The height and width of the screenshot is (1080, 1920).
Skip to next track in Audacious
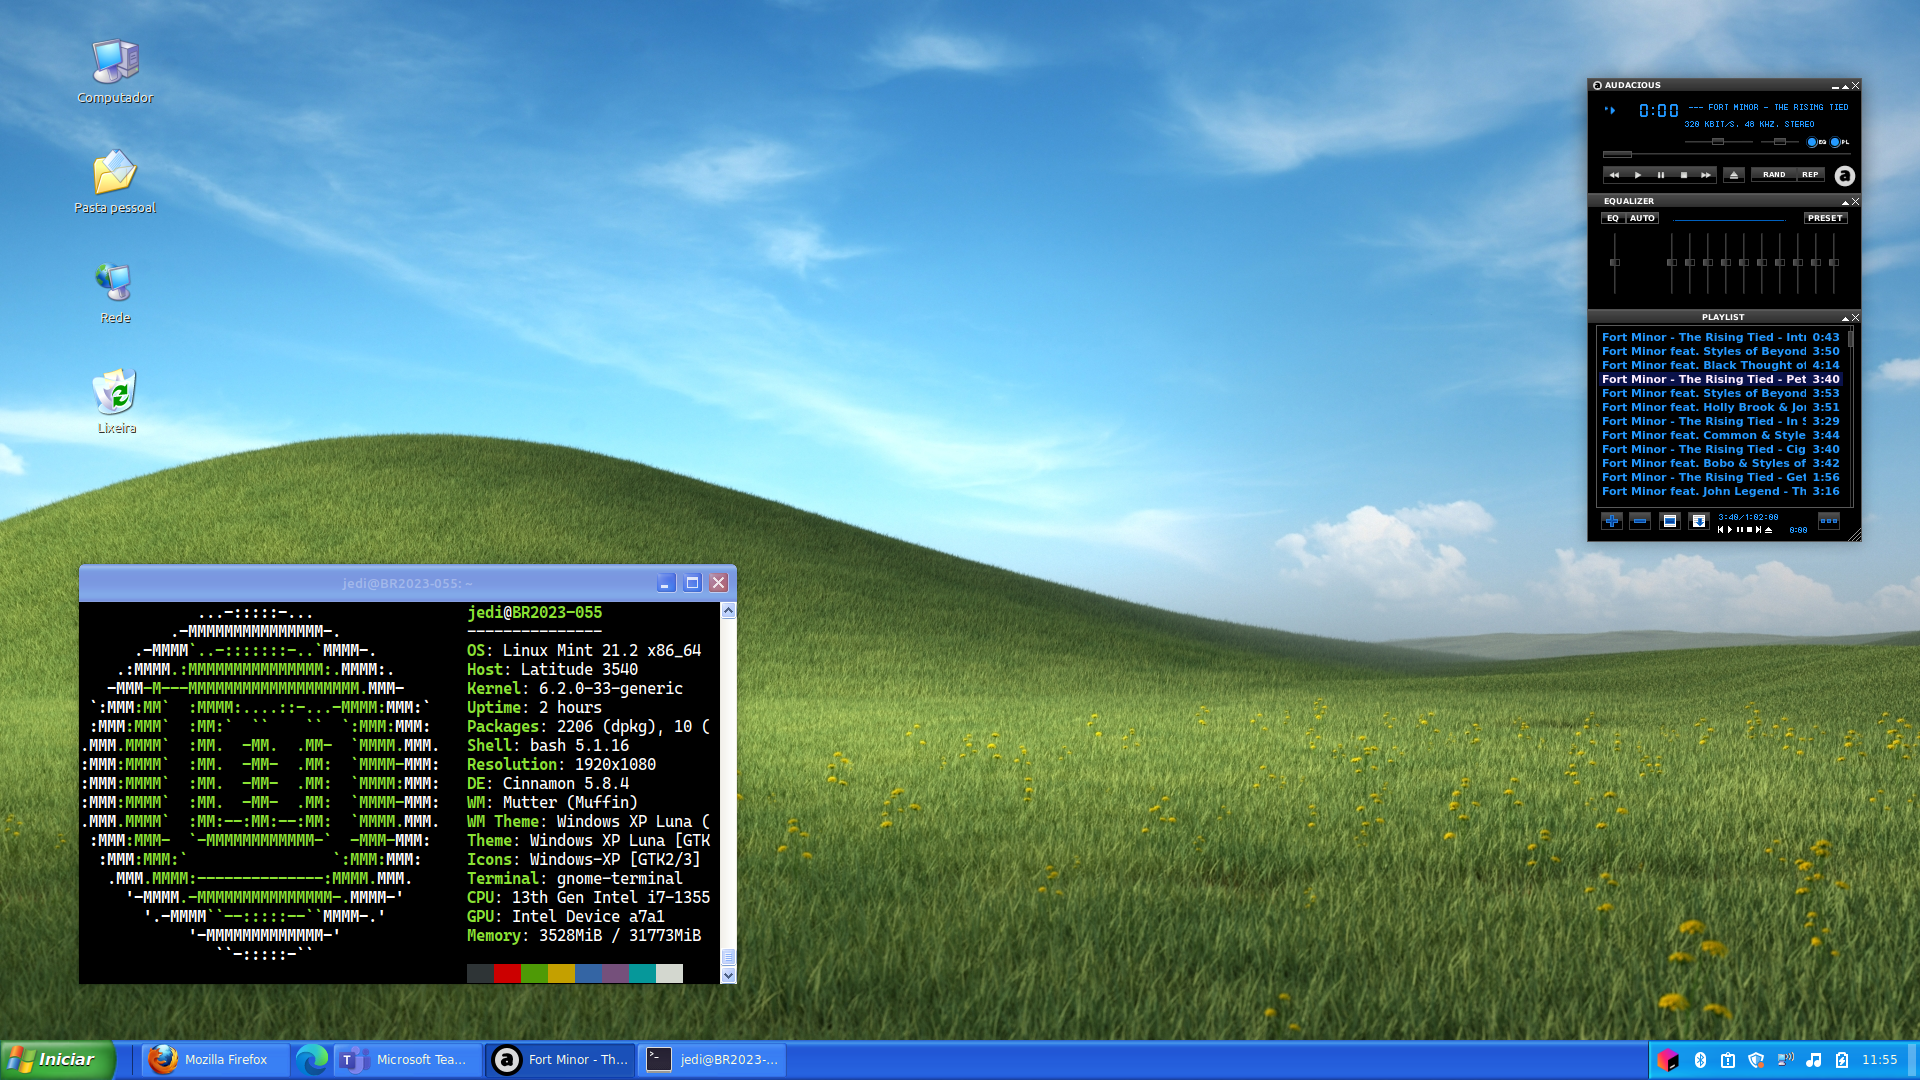click(1706, 175)
